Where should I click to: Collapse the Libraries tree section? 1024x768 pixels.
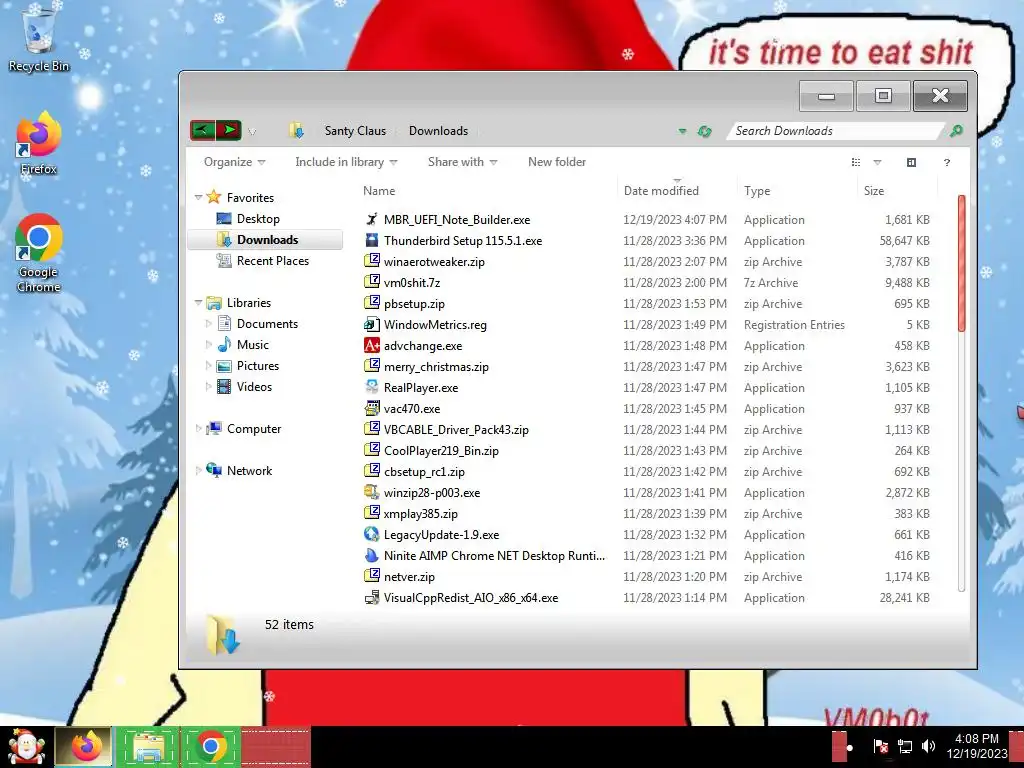point(198,302)
